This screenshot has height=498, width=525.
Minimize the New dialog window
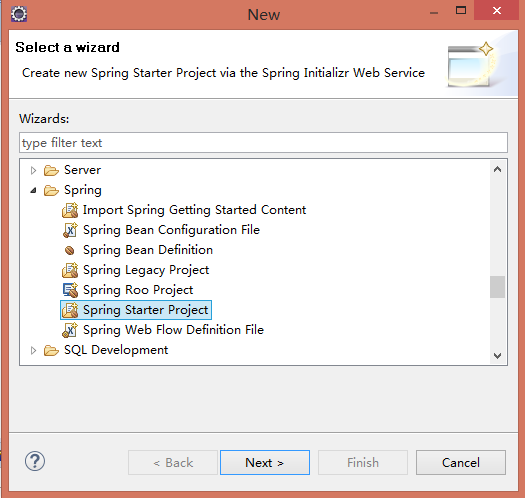point(434,12)
